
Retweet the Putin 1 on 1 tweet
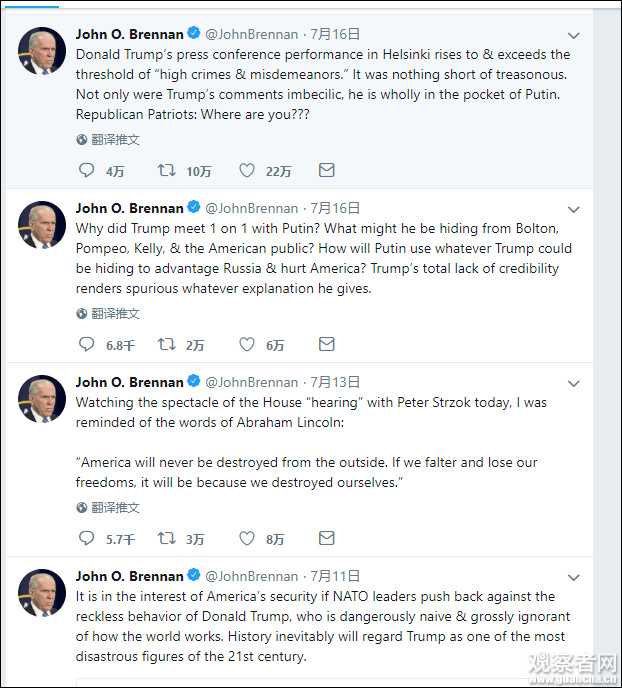pos(167,345)
